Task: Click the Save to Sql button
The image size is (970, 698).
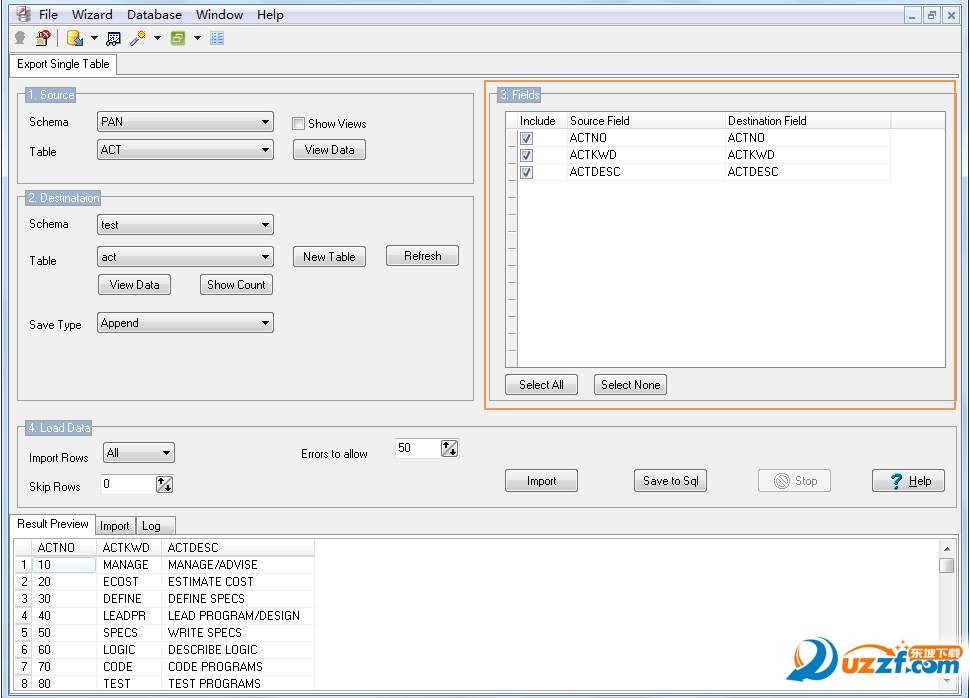Action: pyautogui.click(x=671, y=481)
